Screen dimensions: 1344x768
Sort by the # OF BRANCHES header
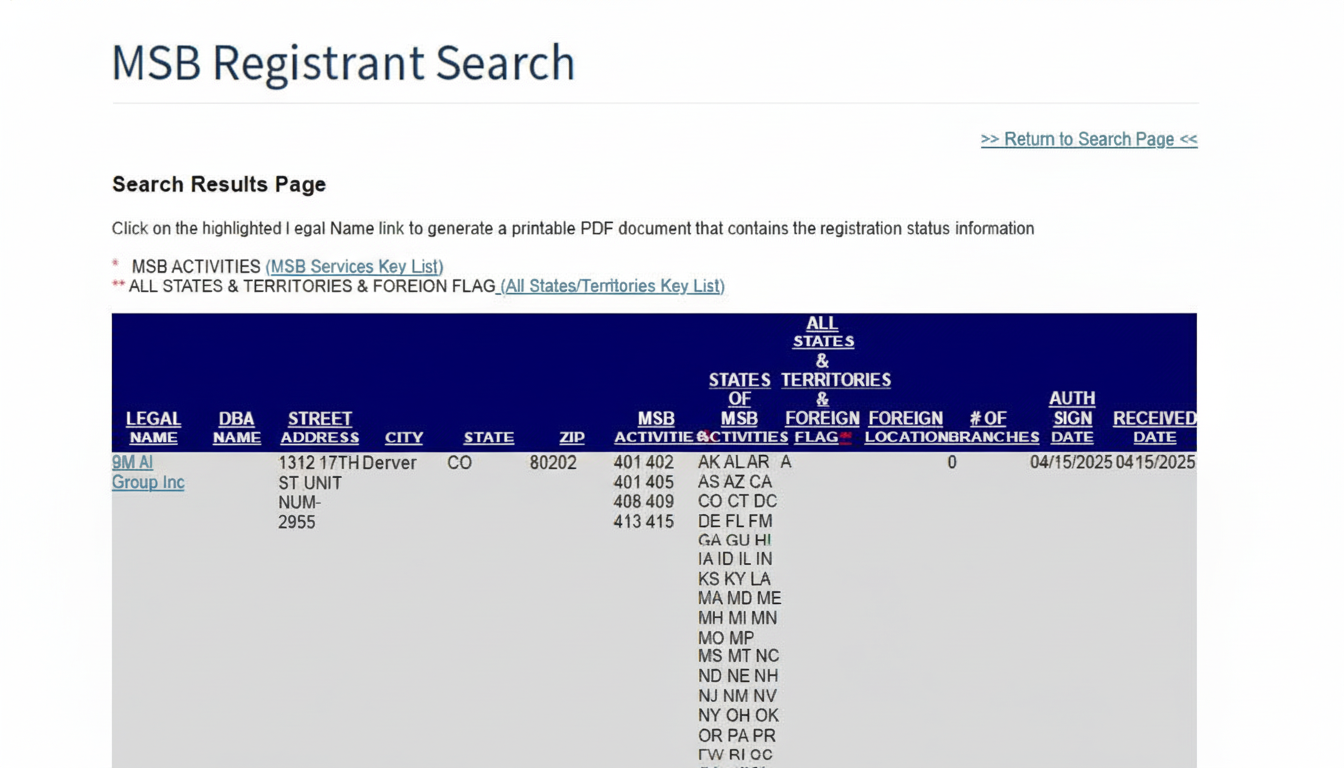(989, 428)
